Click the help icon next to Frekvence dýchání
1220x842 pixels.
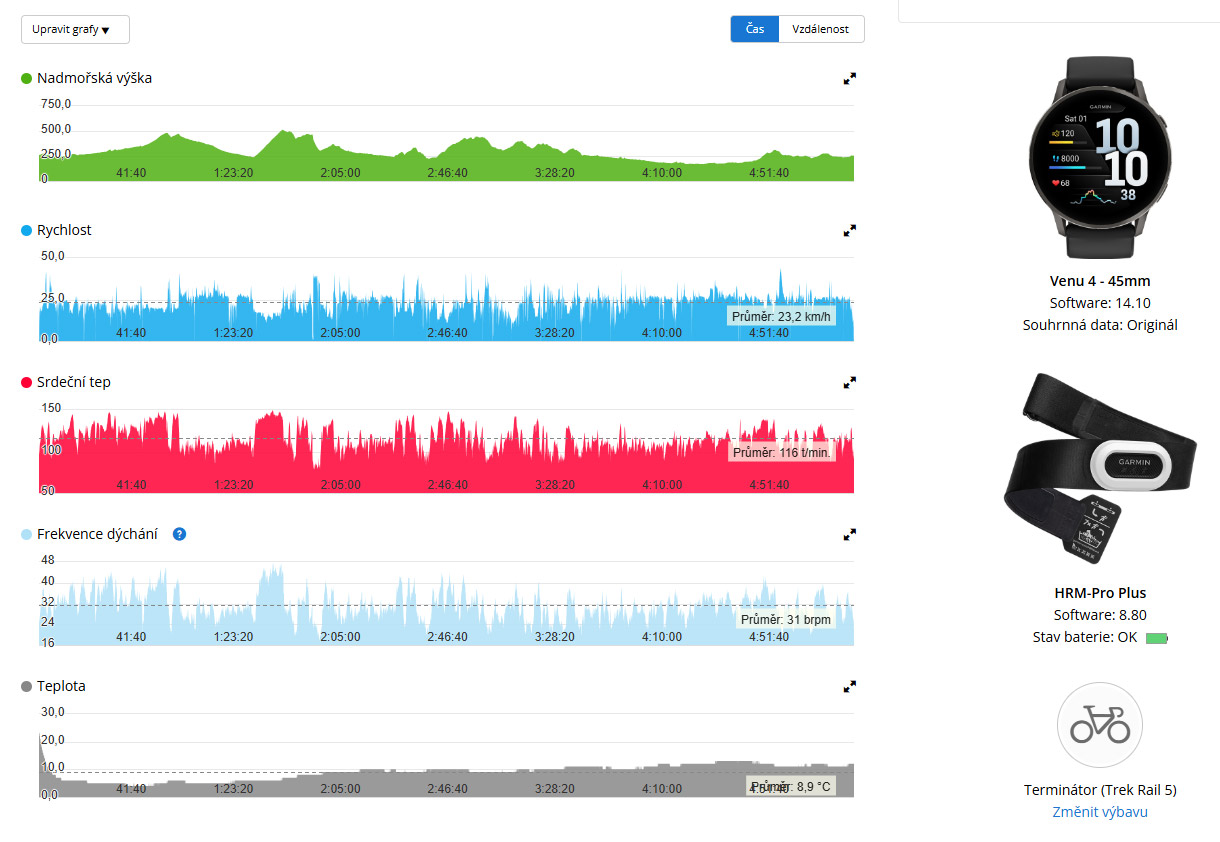[179, 534]
